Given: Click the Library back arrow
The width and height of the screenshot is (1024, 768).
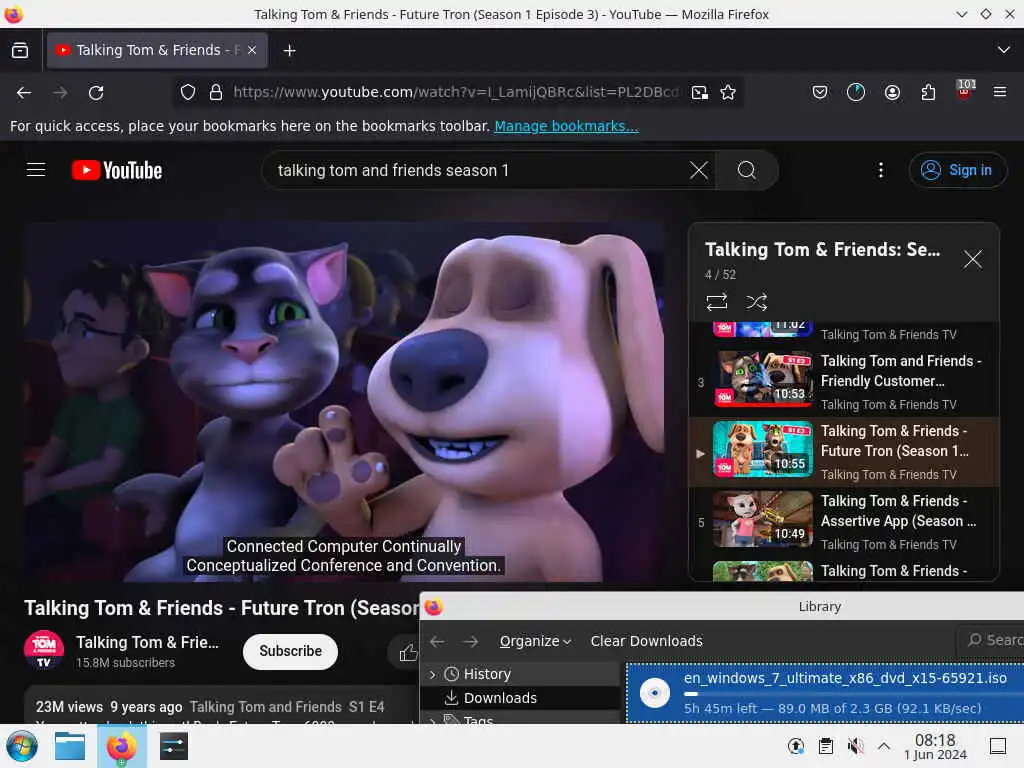Looking at the screenshot, I should coord(438,641).
